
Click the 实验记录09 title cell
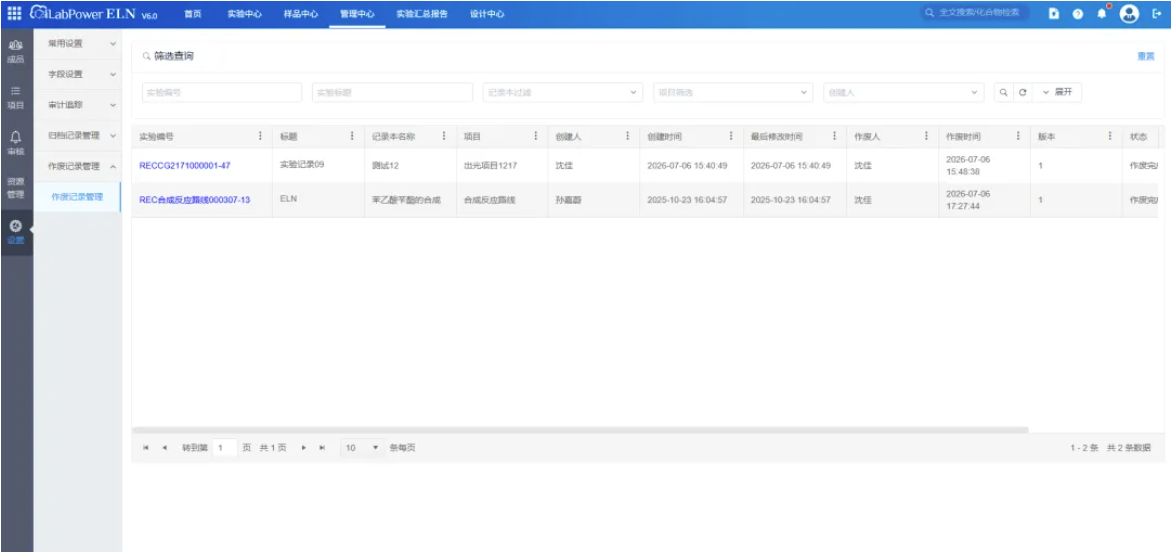302,164
